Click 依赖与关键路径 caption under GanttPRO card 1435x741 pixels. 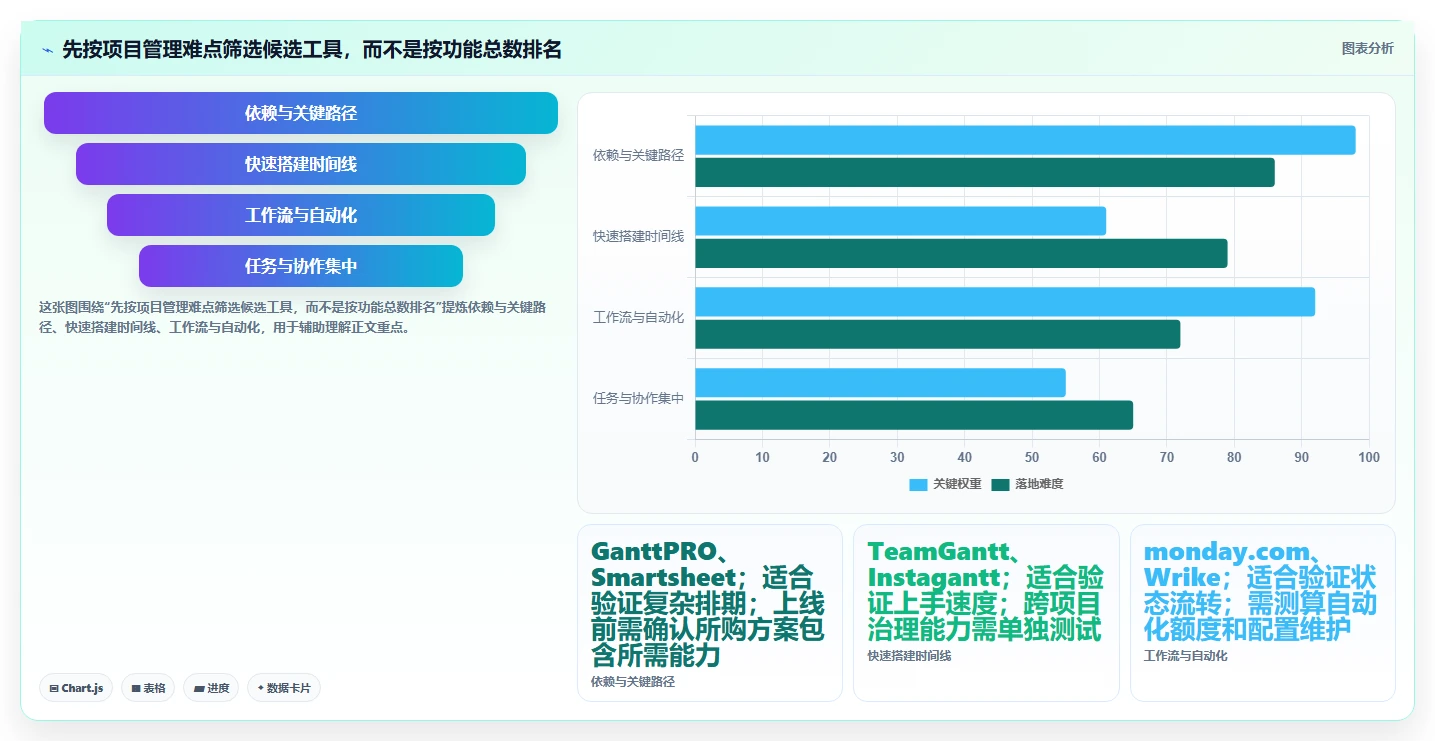633,682
